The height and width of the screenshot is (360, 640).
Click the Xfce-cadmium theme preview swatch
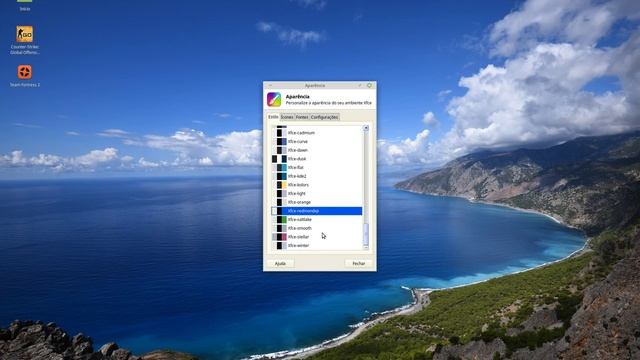pyautogui.click(x=279, y=133)
